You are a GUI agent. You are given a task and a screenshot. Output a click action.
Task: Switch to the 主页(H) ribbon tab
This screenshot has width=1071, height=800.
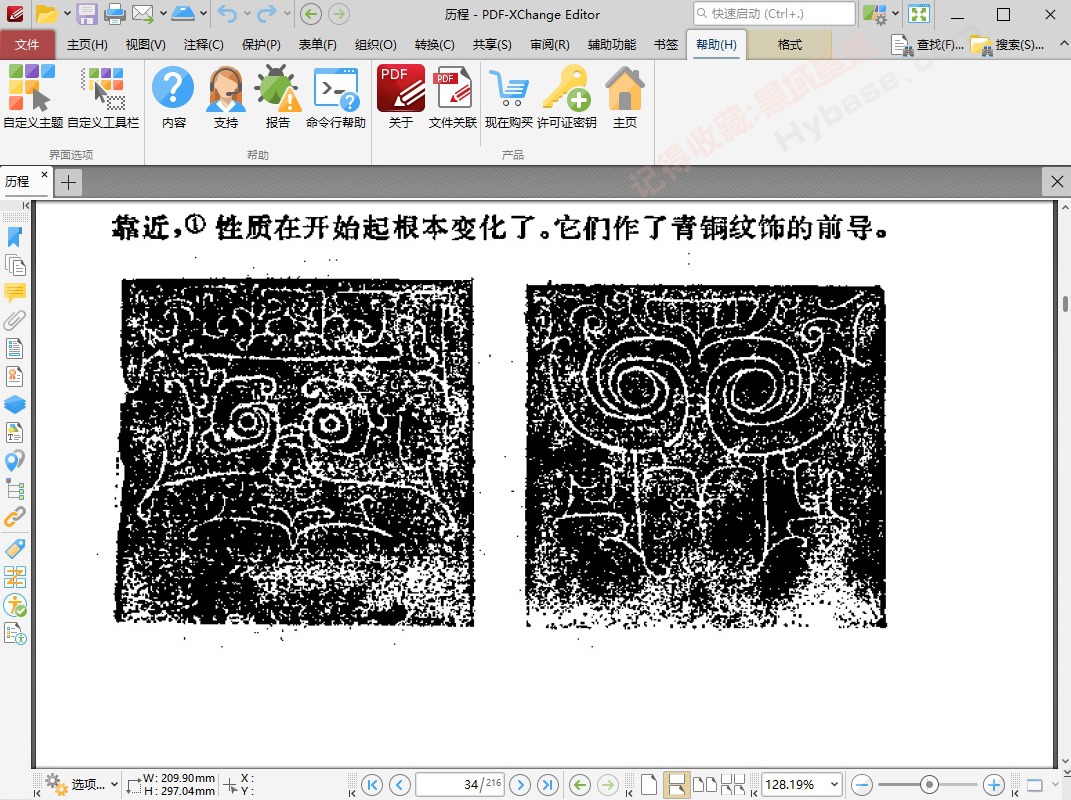tap(87, 44)
